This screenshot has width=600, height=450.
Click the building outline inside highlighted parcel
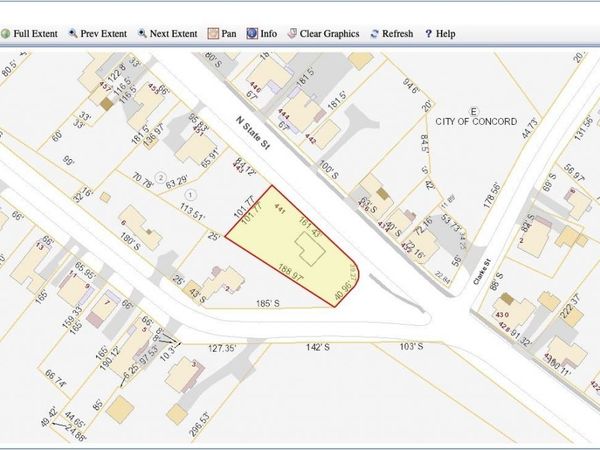click(310, 249)
